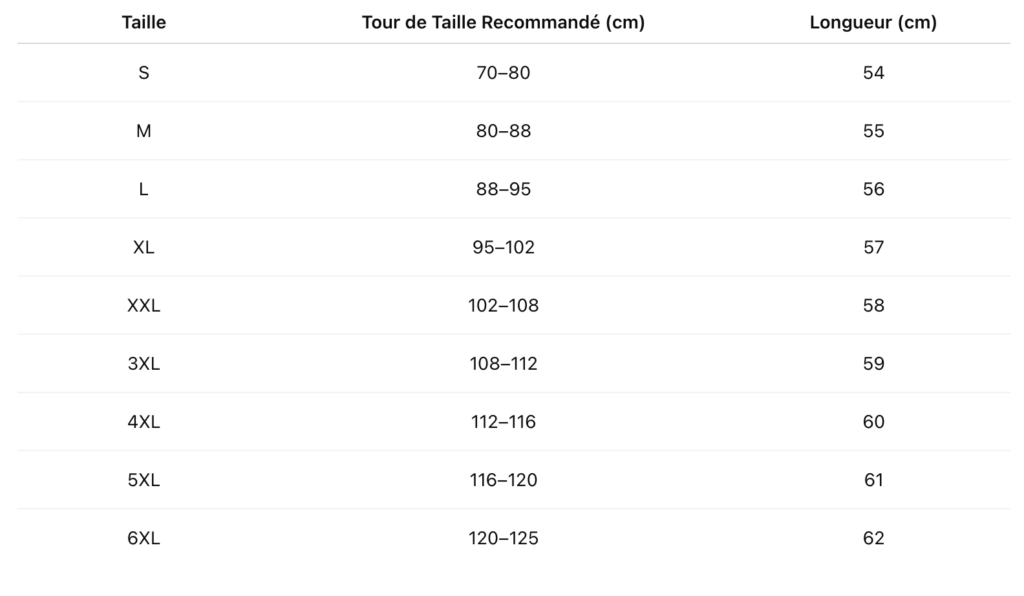Select length value 62
1024x596 pixels.
tap(873, 538)
